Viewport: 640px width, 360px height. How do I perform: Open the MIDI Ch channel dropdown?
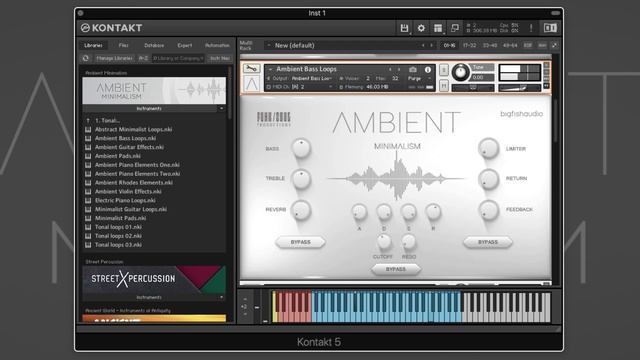pos(312,87)
